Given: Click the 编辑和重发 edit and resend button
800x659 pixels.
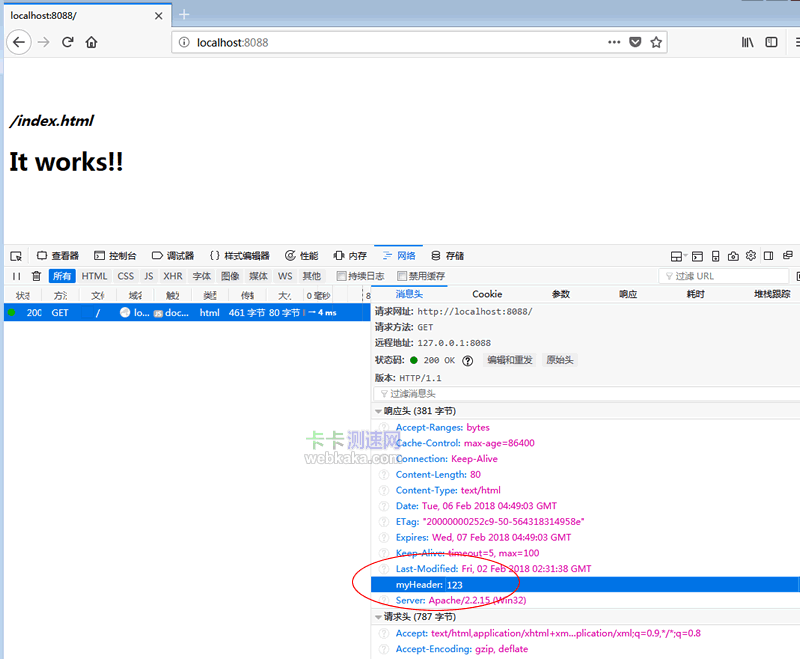Looking at the screenshot, I should click(510, 360).
